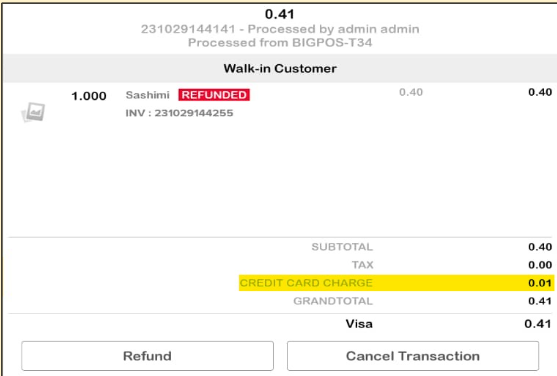The width and height of the screenshot is (557, 376).
Task: Click the Refund button
Action: [147, 356]
